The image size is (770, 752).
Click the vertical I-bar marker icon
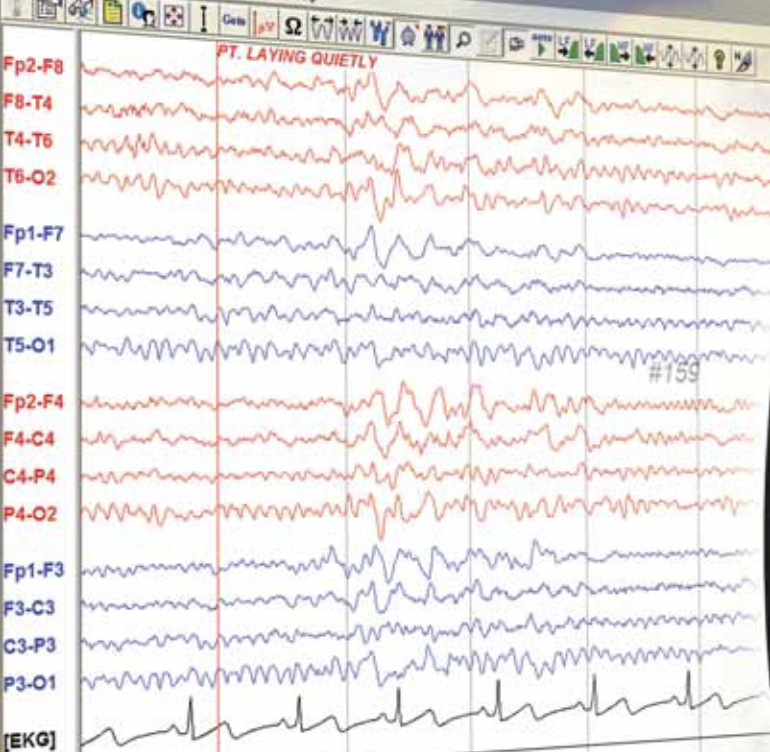pyautogui.click(x=203, y=19)
